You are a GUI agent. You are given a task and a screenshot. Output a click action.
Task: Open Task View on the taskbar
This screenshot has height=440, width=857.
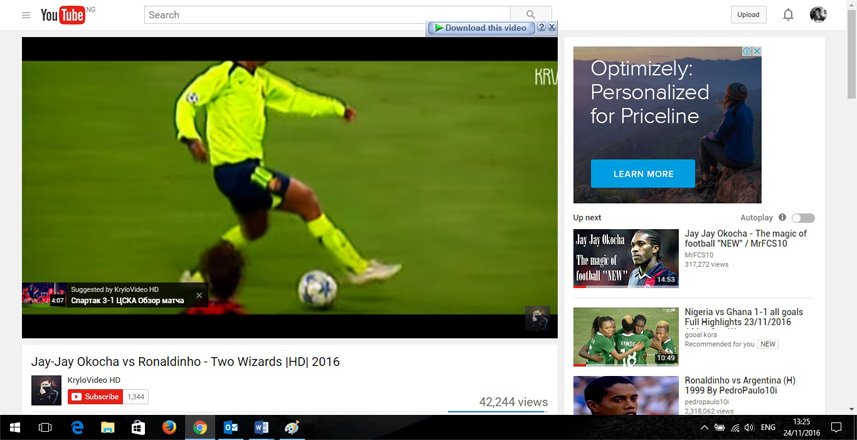(45, 427)
